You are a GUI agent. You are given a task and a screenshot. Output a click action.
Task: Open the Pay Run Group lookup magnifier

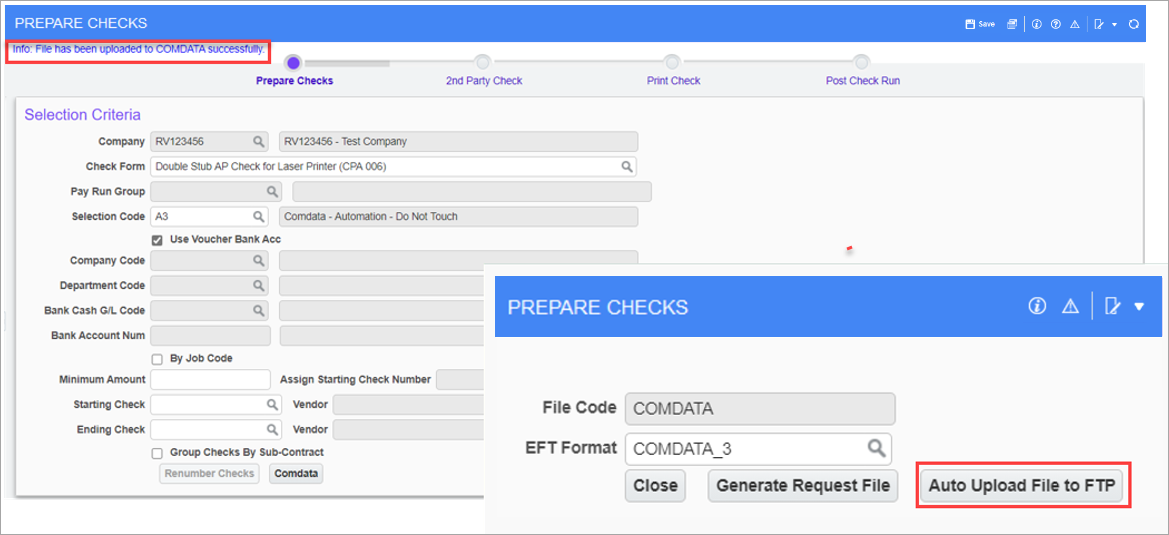(x=273, y=191)
